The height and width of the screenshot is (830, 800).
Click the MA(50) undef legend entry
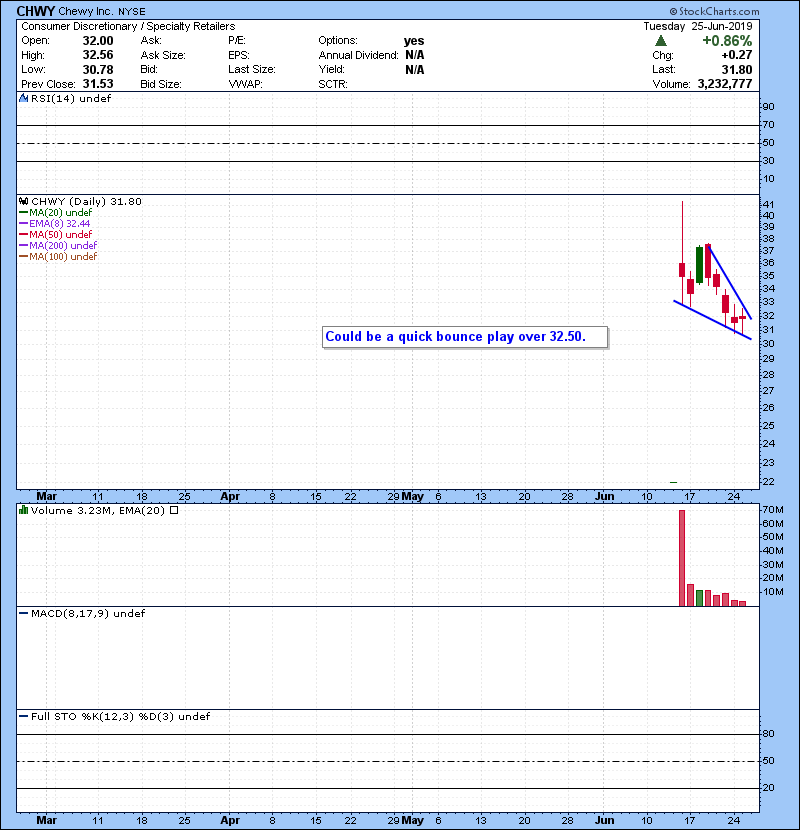pos(56,234)
